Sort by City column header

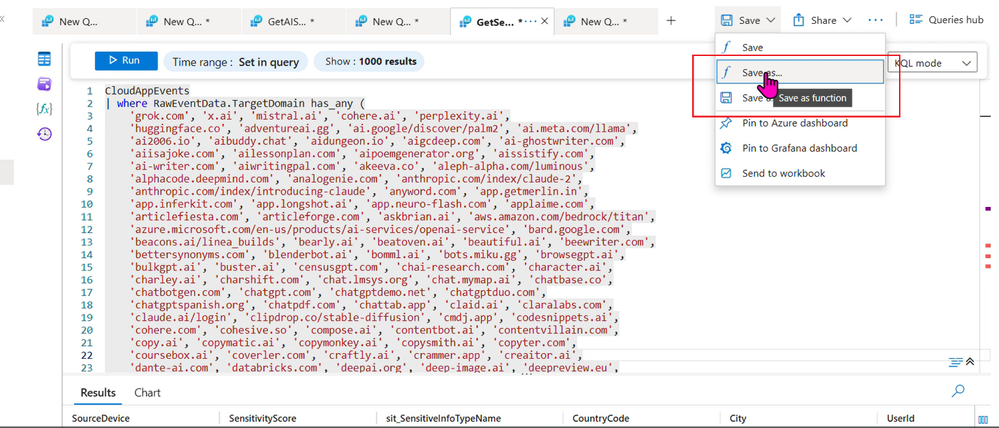pos(738,418)
